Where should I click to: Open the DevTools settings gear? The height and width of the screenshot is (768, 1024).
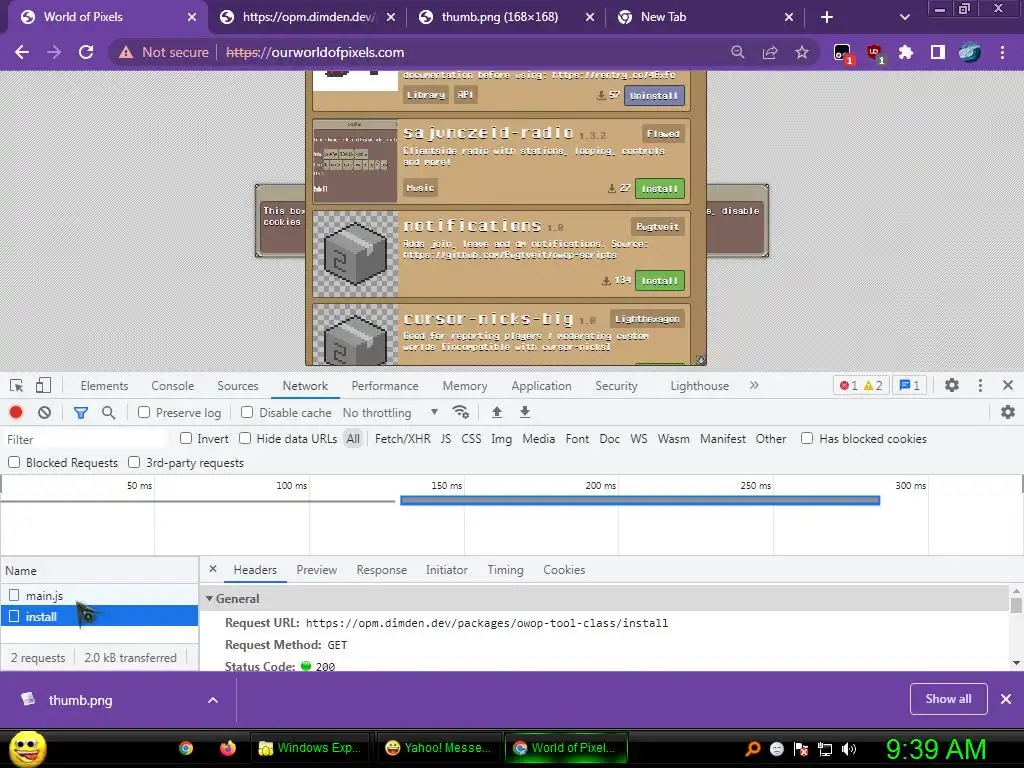pos(952,385)
